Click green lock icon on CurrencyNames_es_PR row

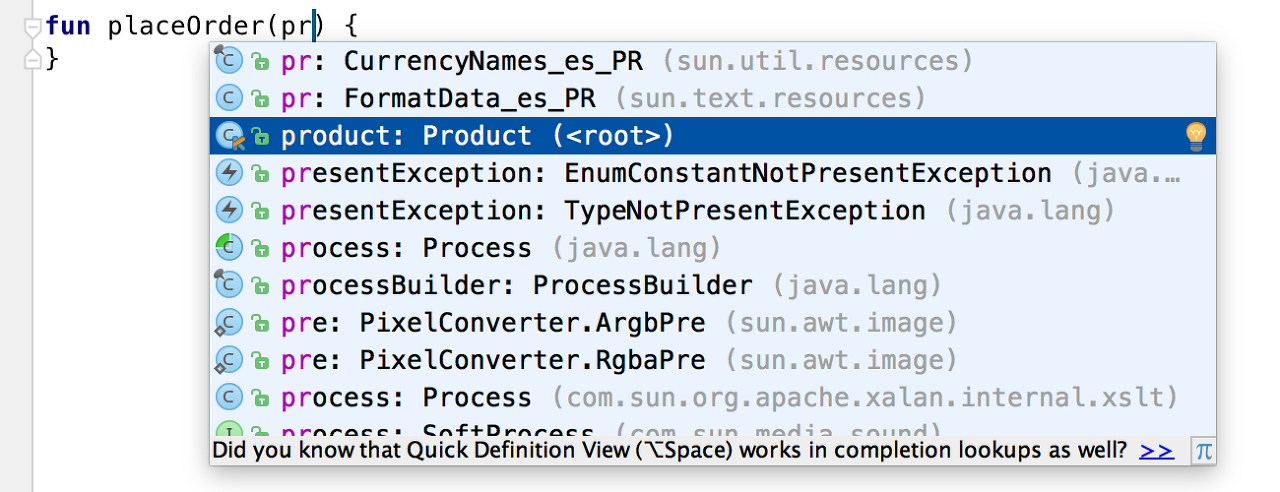[260, 62]
